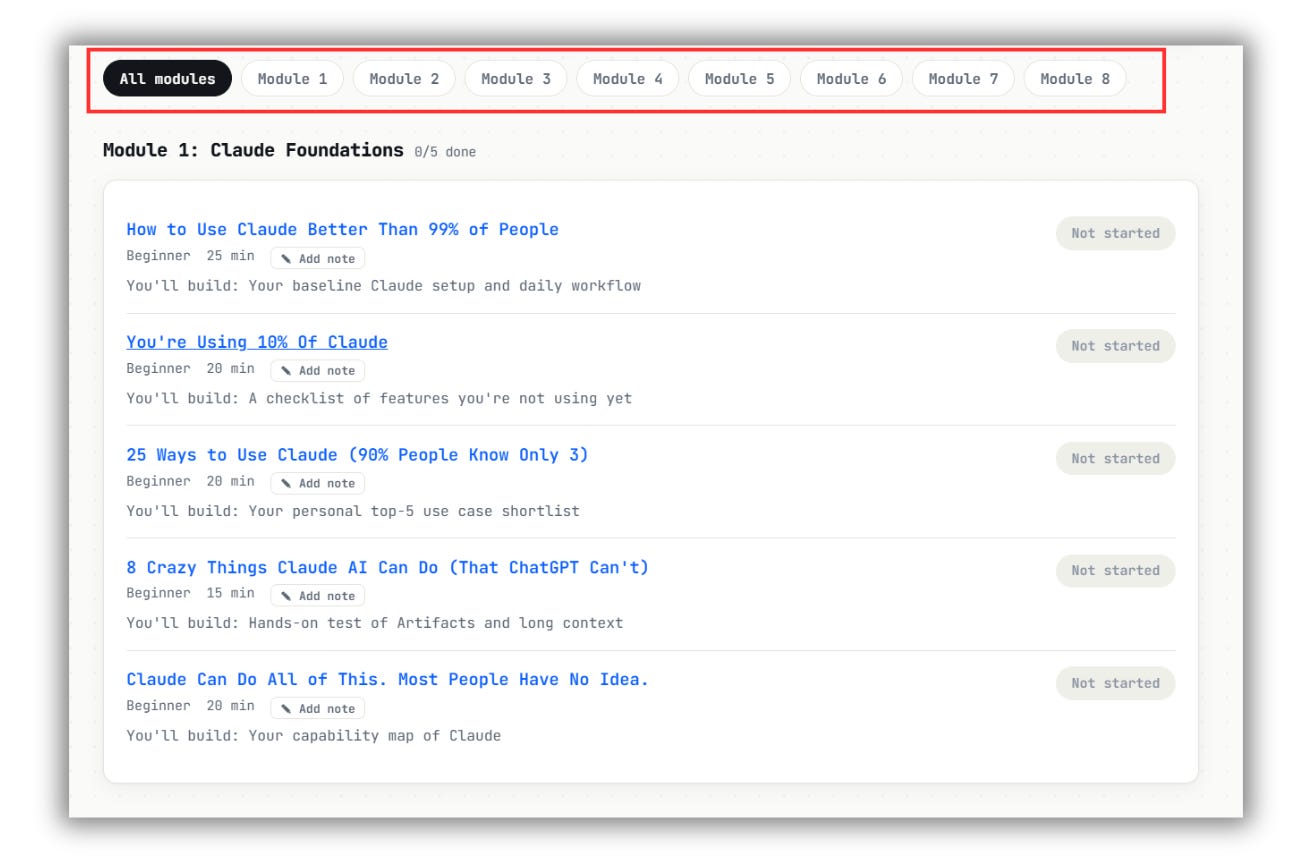Choose the Module 5 pill
The image size is (1312, 863).
[740, 79]
